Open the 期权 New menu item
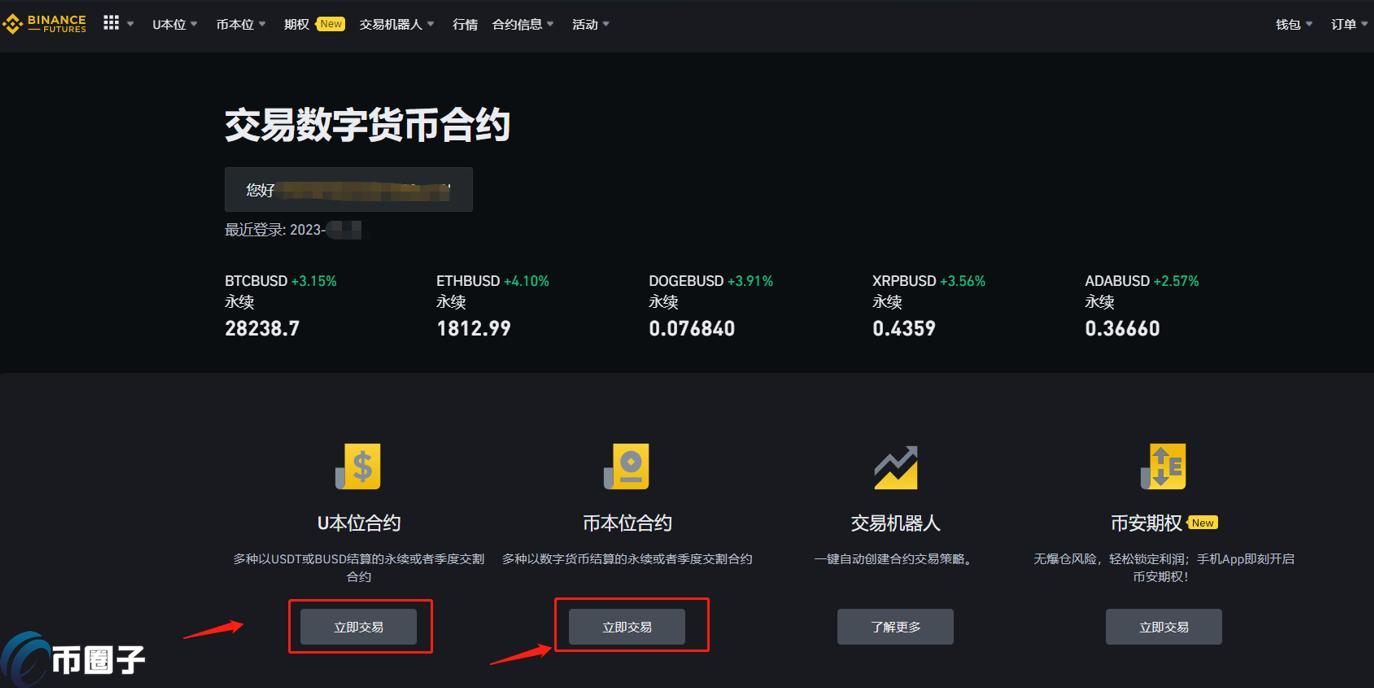1374x688 pixels. [314, 24]
